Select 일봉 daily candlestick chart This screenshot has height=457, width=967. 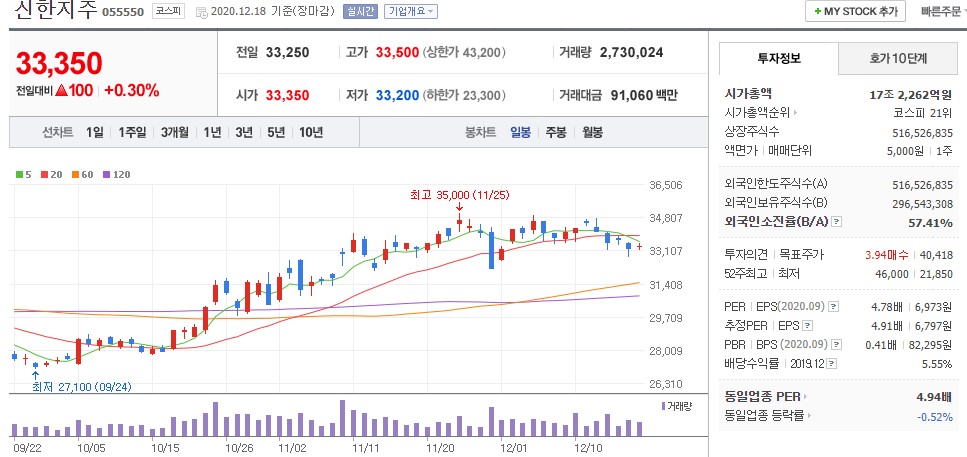click(520, 132)
